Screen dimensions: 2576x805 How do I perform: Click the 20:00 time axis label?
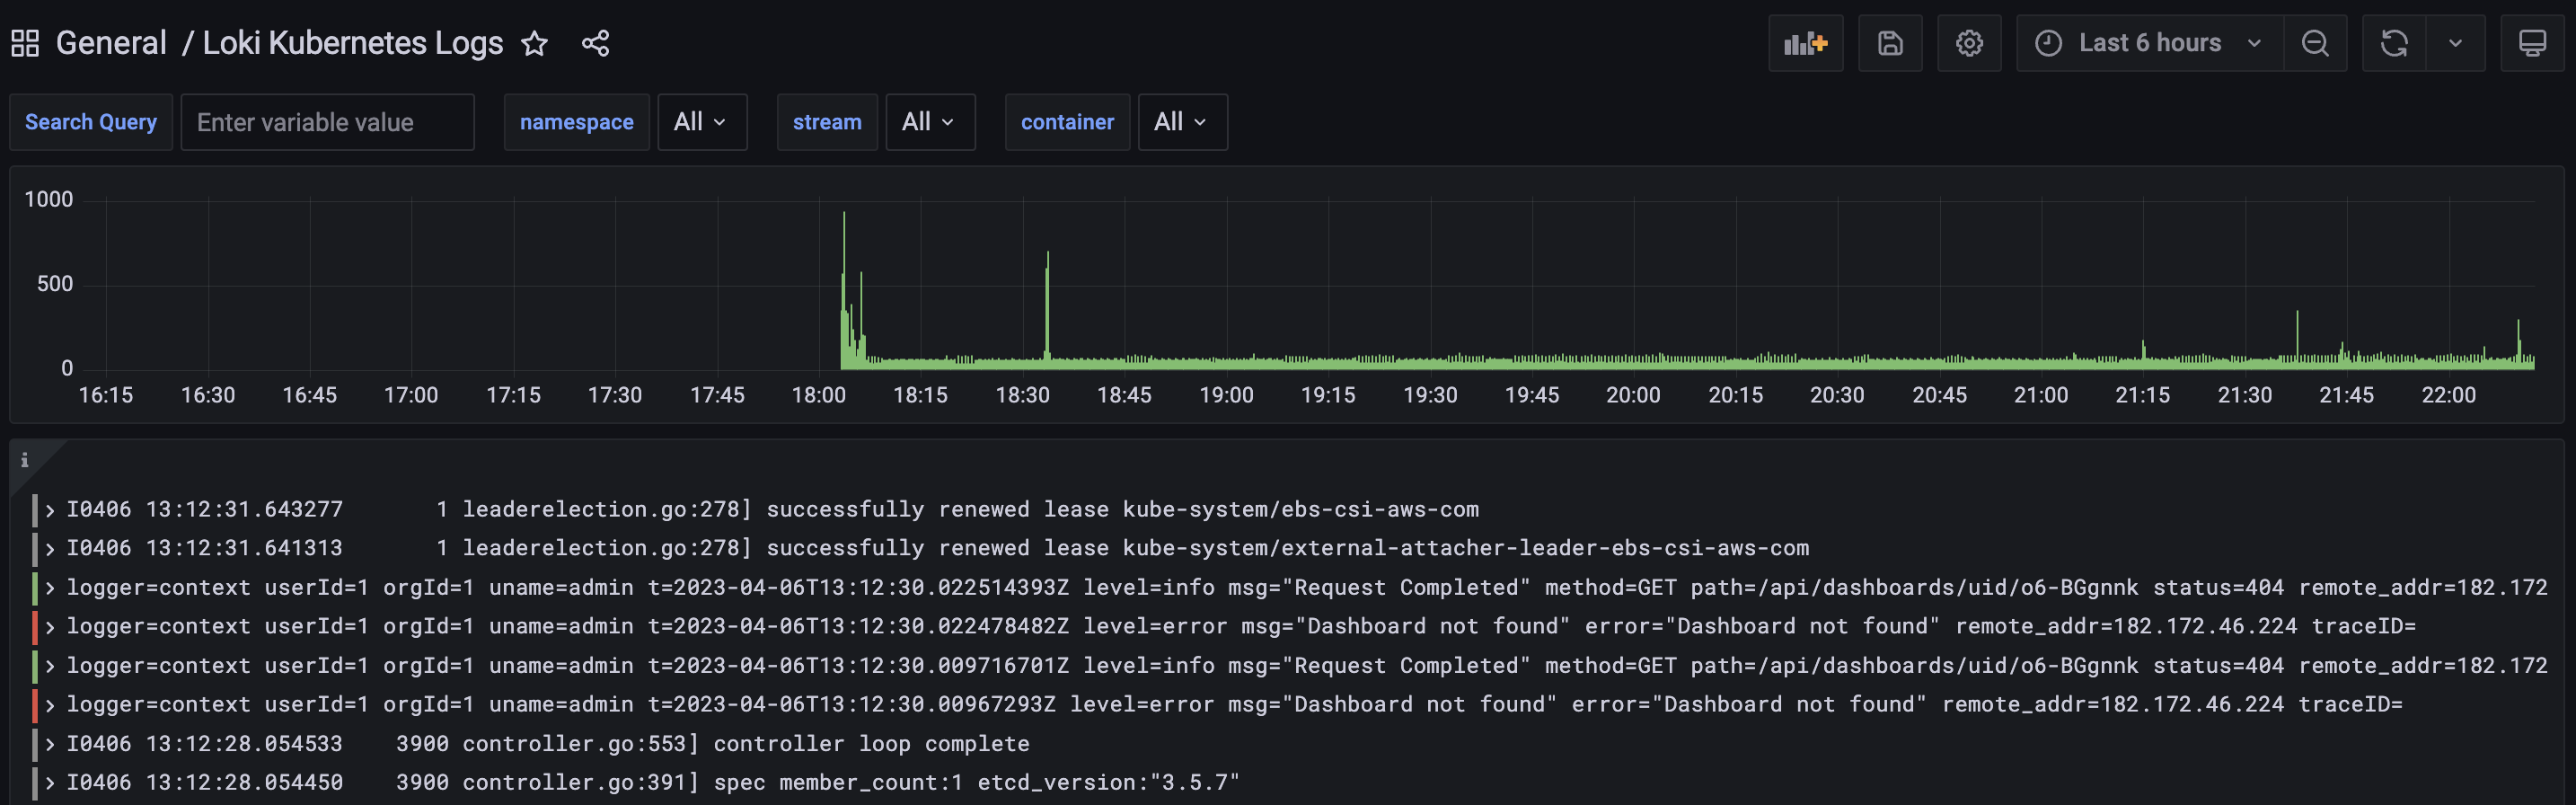point(1633,395)
